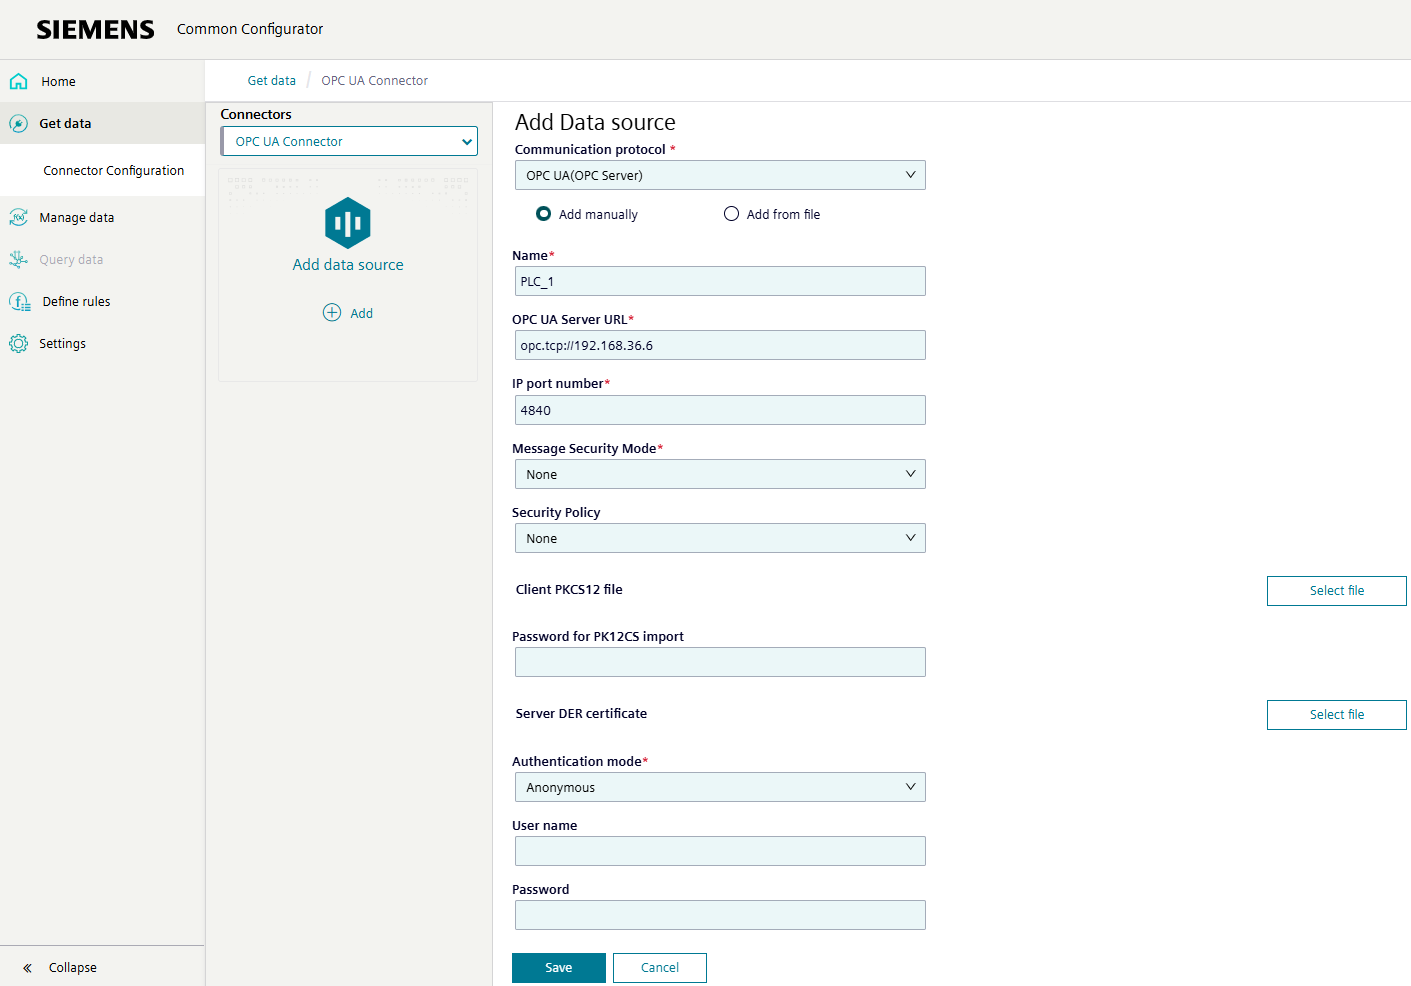Click the Define rules function icon
This screenshot has height=986, width=1411.
click(19, 302)
